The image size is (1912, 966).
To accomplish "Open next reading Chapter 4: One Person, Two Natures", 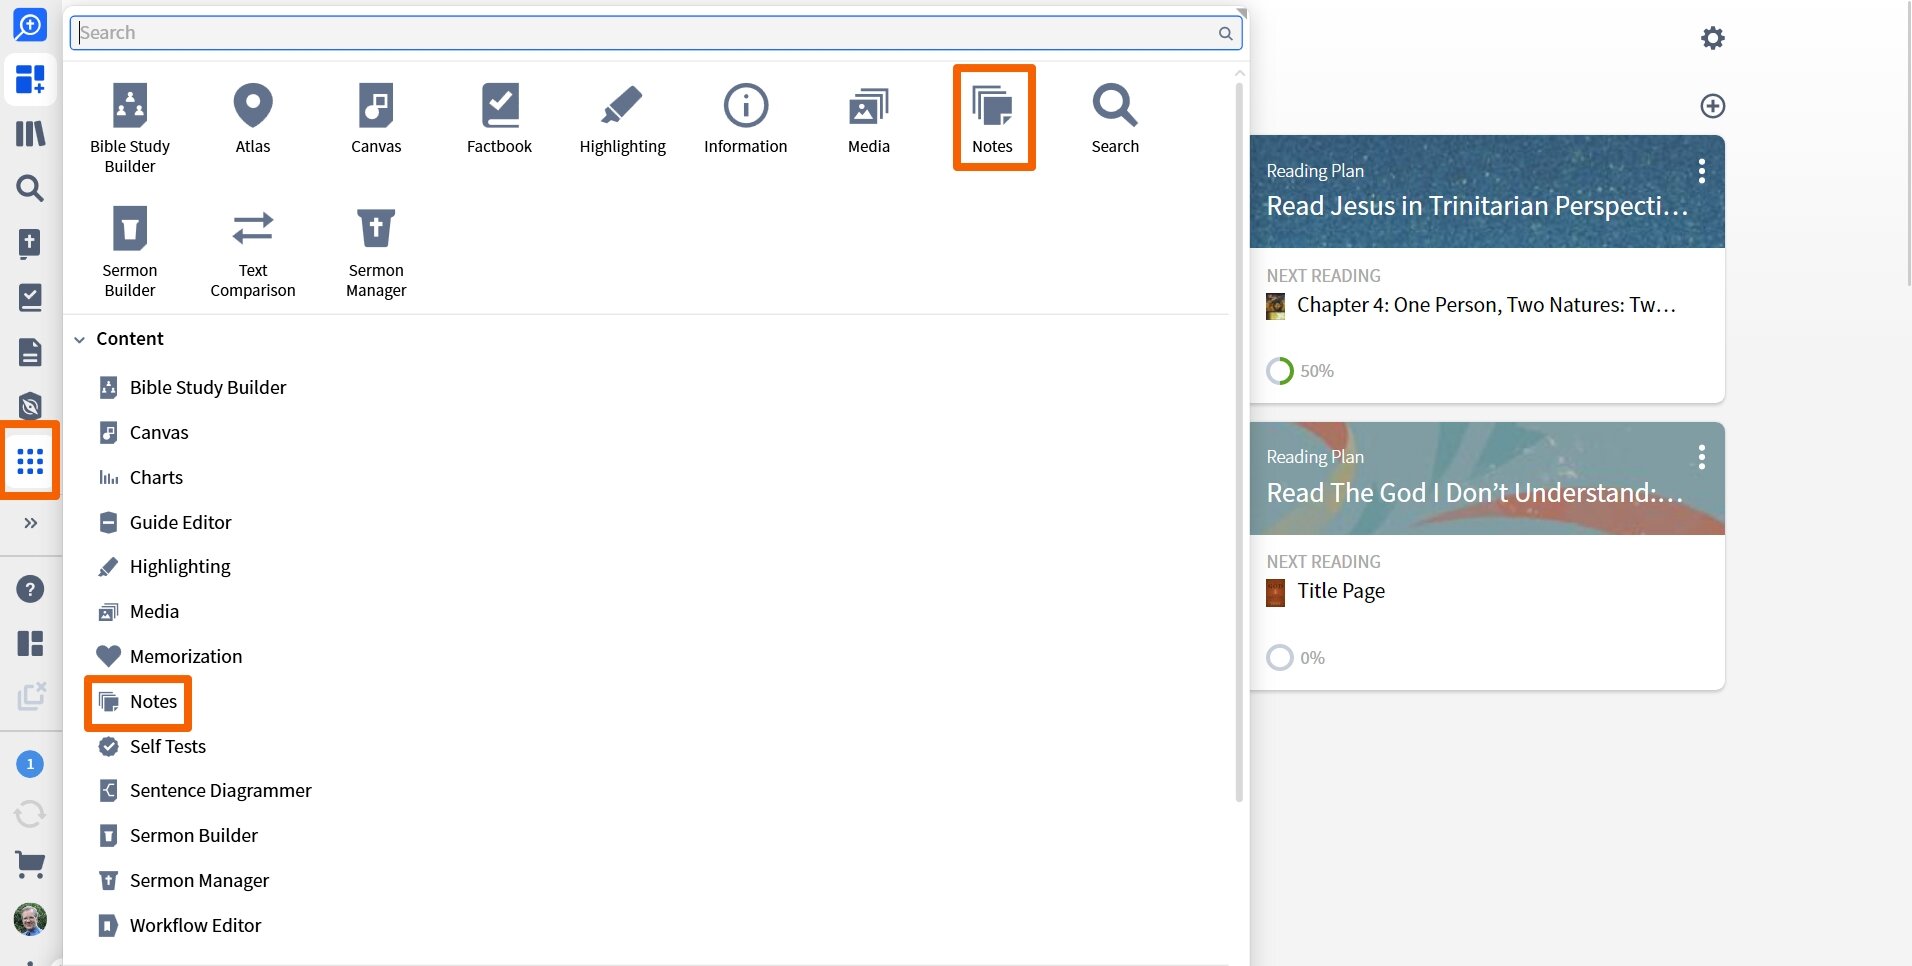I will pyautogui.click(x=1486, y=305).
